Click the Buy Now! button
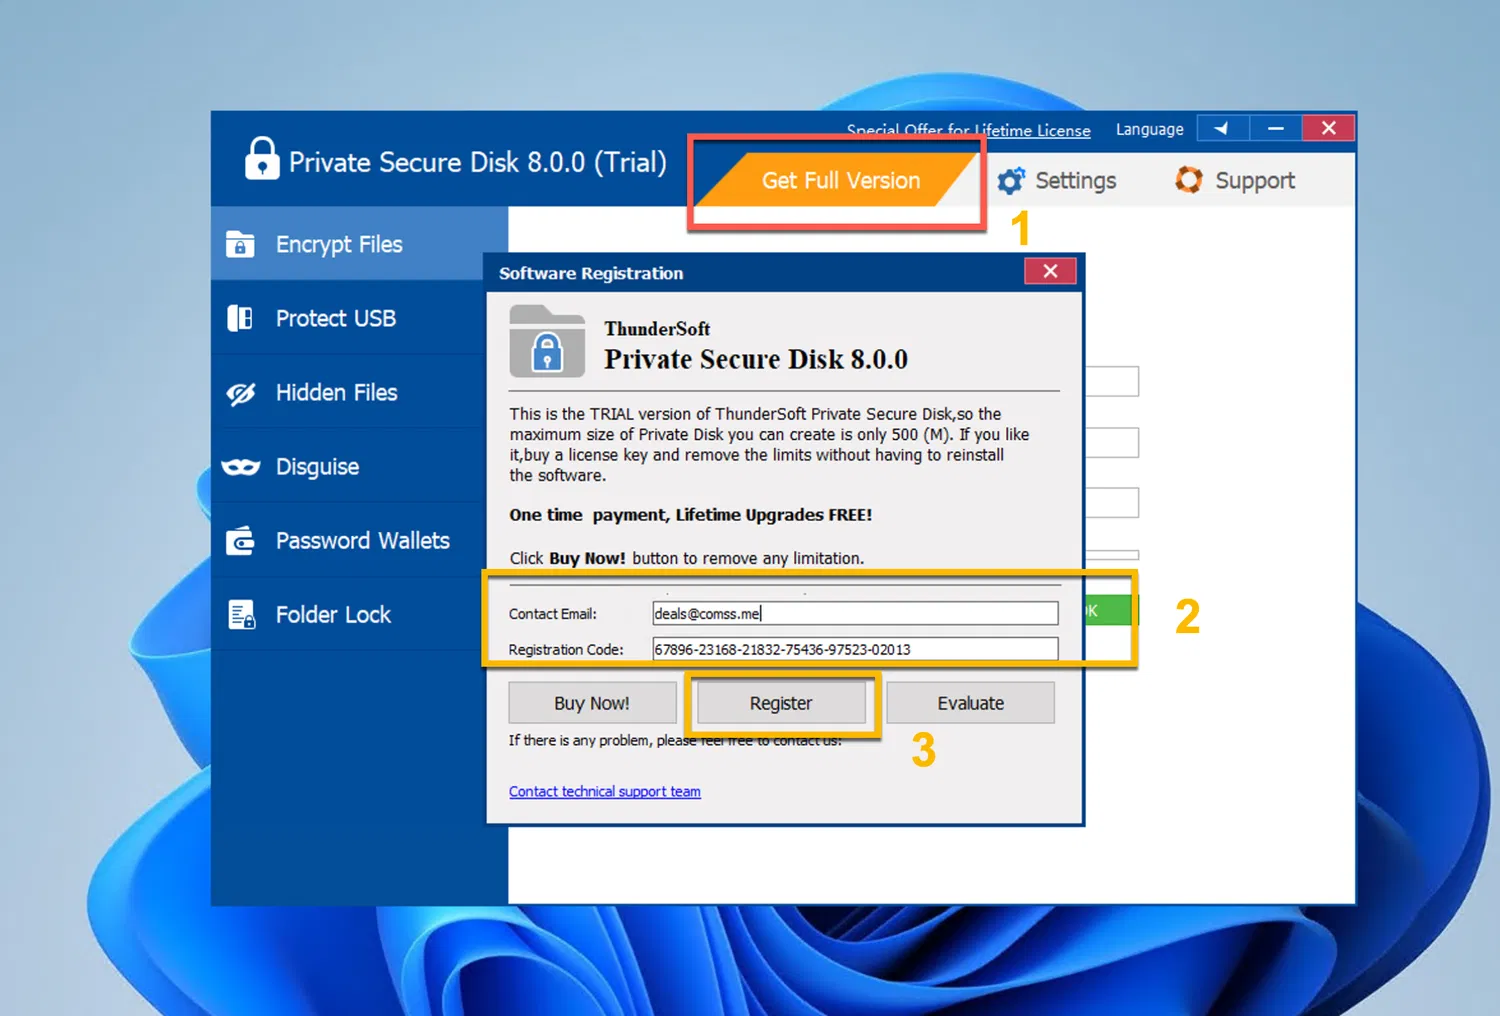The image size is (1500, 1016). point(592,703)
